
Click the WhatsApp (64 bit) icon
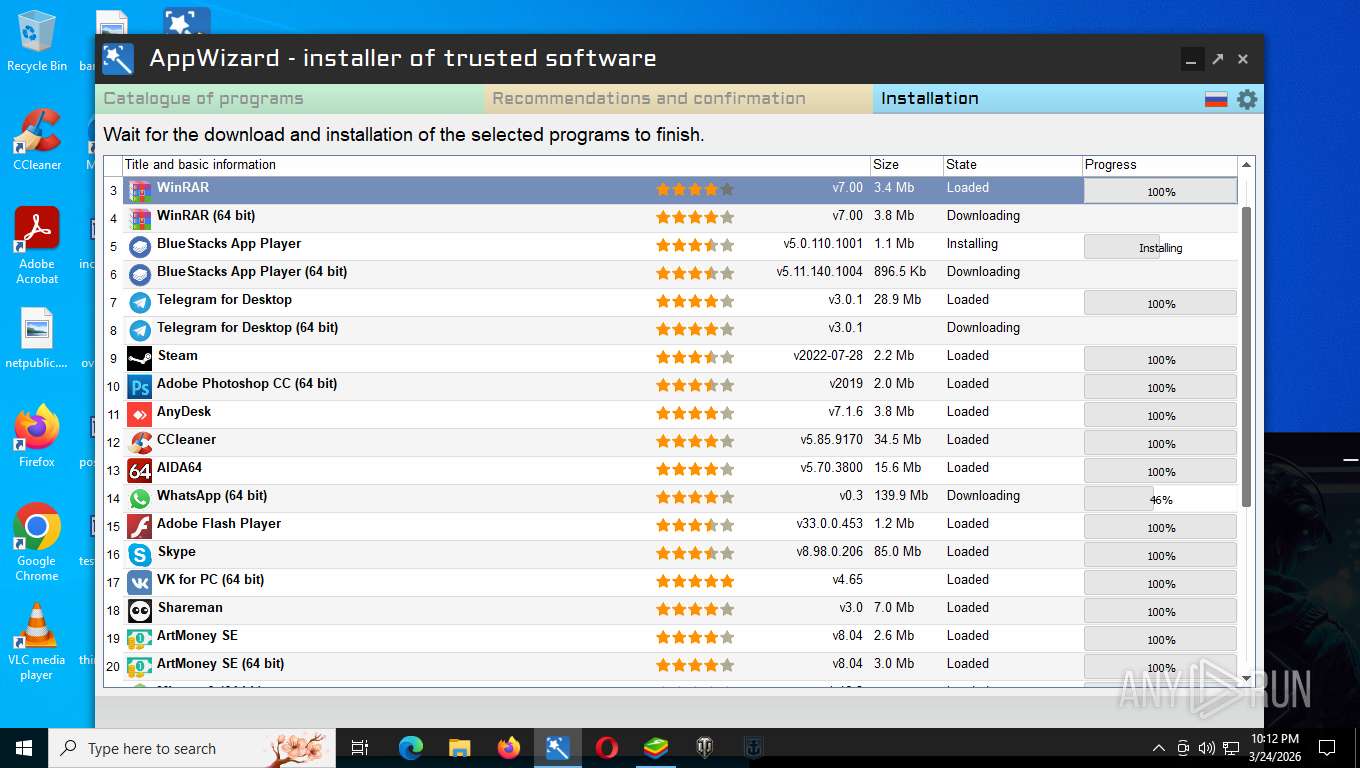point(140,498)
